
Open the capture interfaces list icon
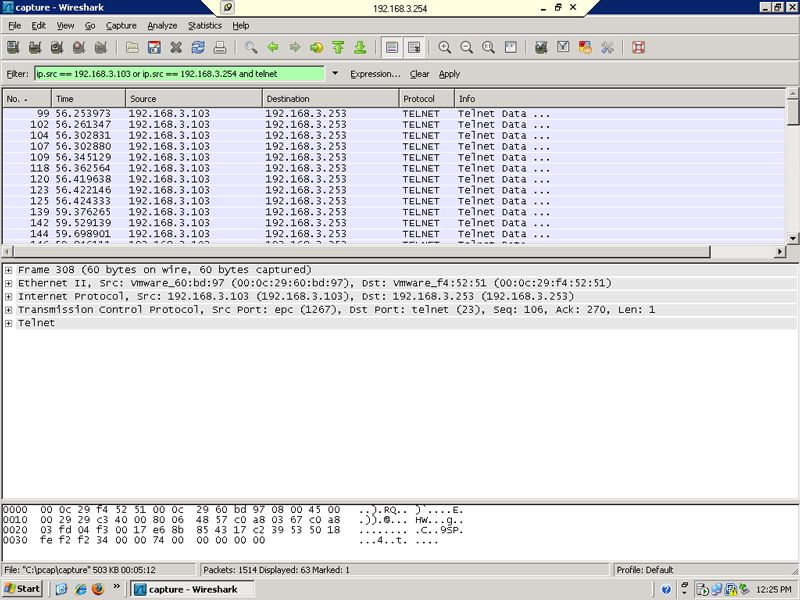click(13, 47)
